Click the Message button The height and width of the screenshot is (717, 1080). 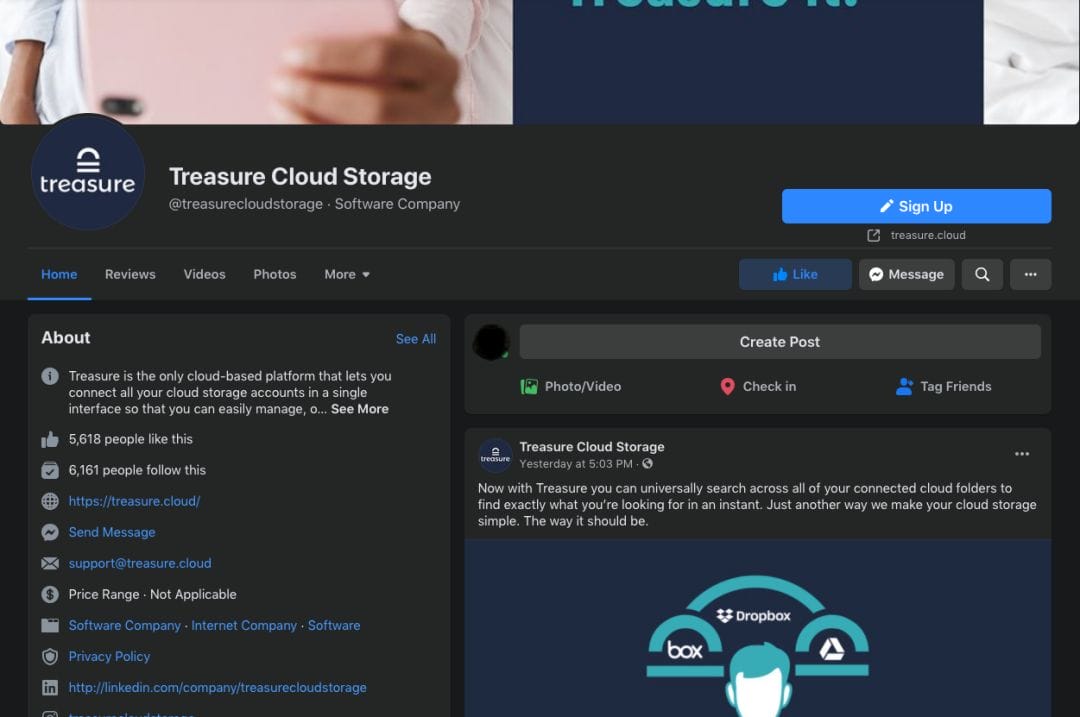[x=906, y=274]
